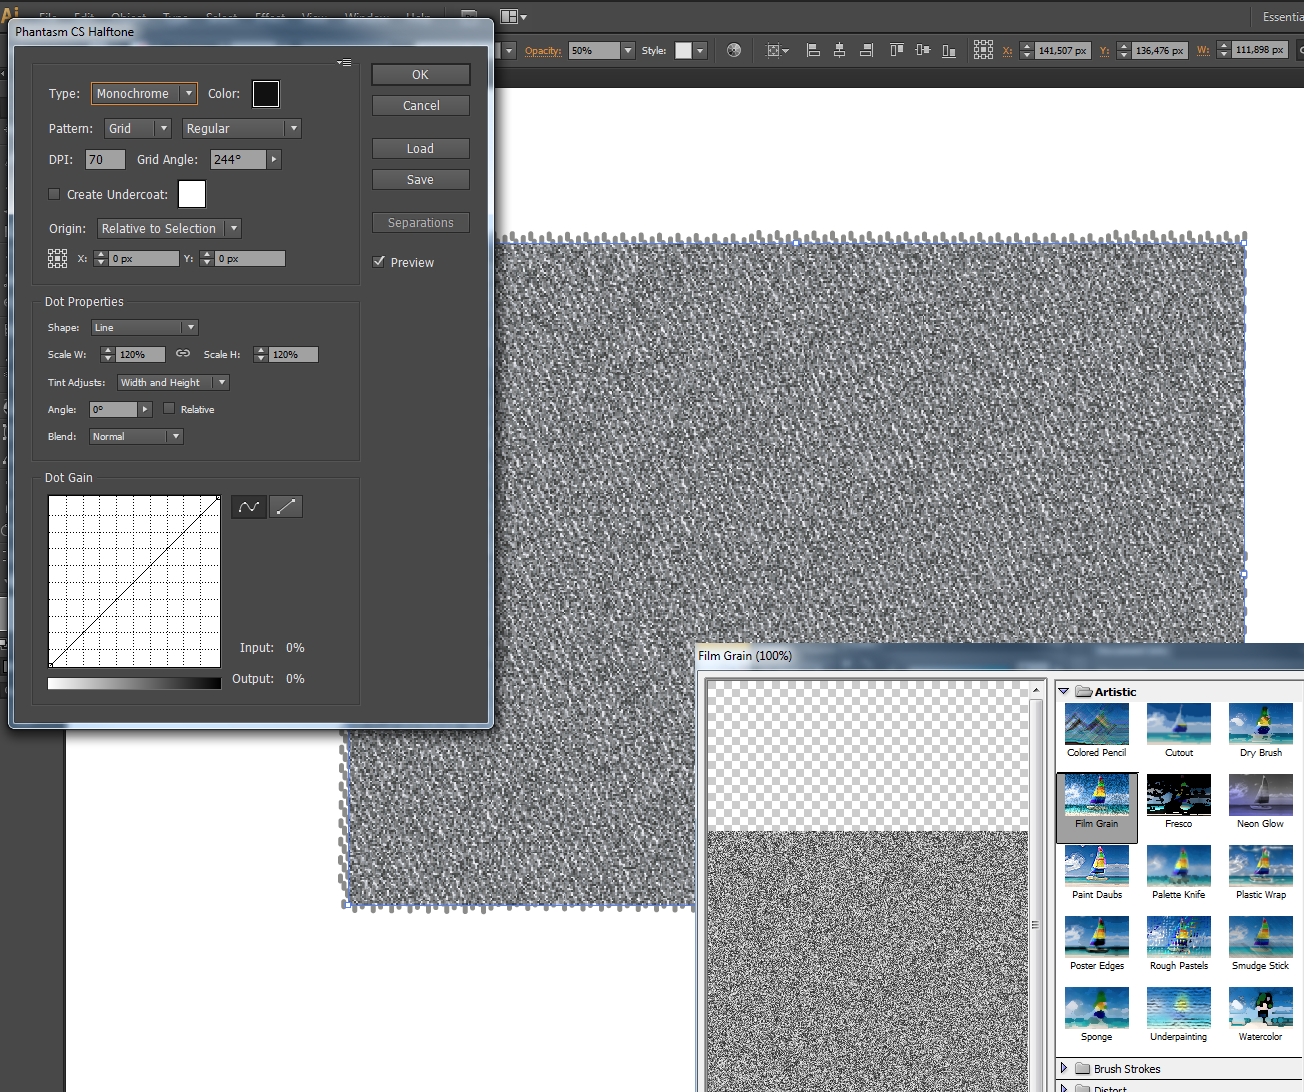Click the Separations button
This screenshot has width=1304, height=1092.
[x=420, y=223]
